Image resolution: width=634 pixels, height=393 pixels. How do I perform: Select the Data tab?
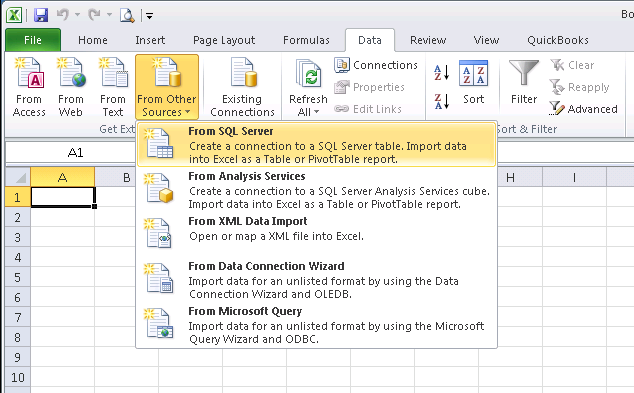coord(370,40)
